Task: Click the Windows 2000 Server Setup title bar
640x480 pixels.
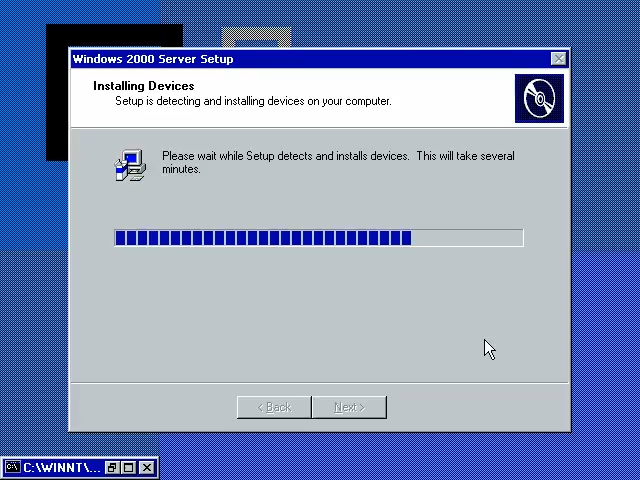Action: [319, 59]
